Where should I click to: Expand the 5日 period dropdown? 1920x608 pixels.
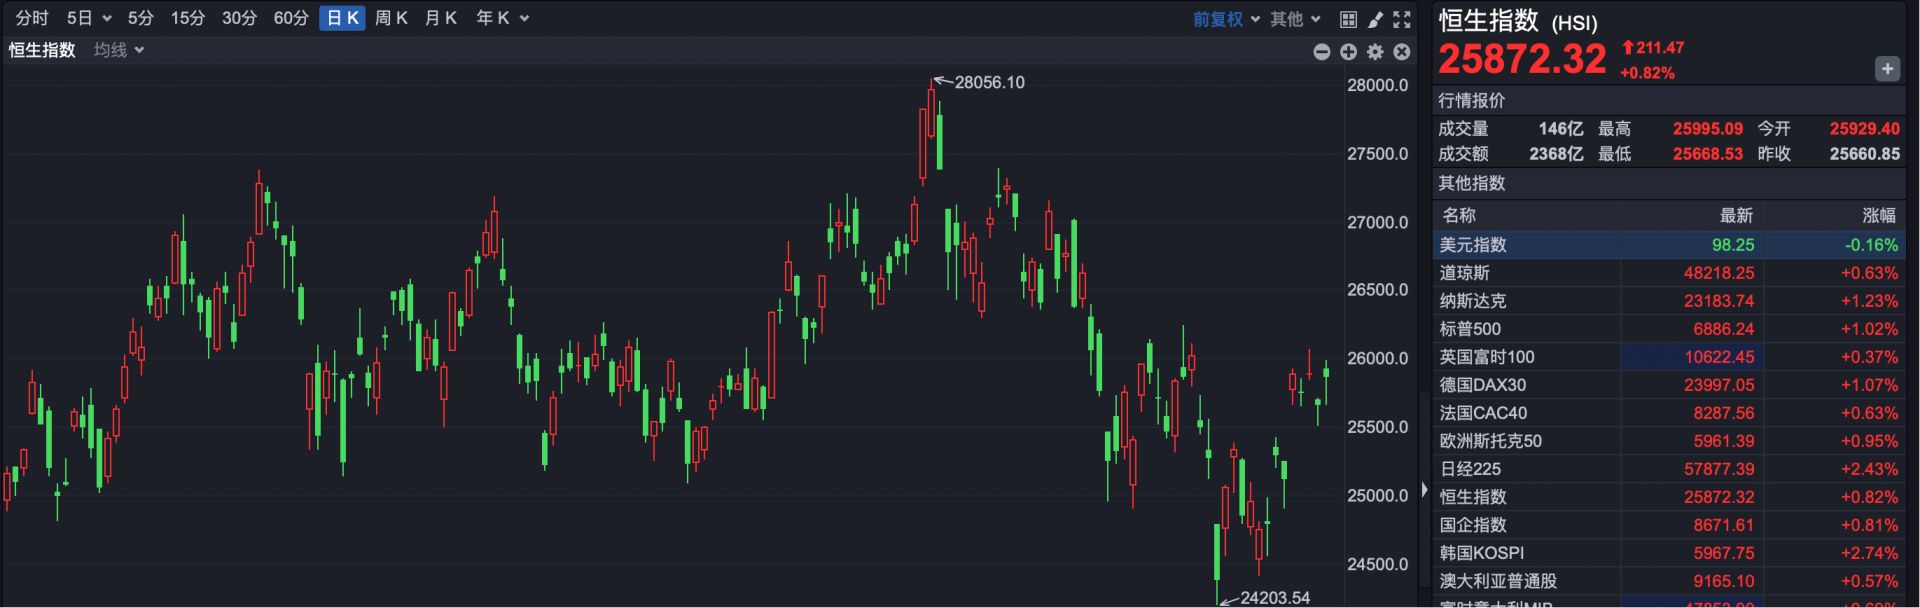pos(89,18)
